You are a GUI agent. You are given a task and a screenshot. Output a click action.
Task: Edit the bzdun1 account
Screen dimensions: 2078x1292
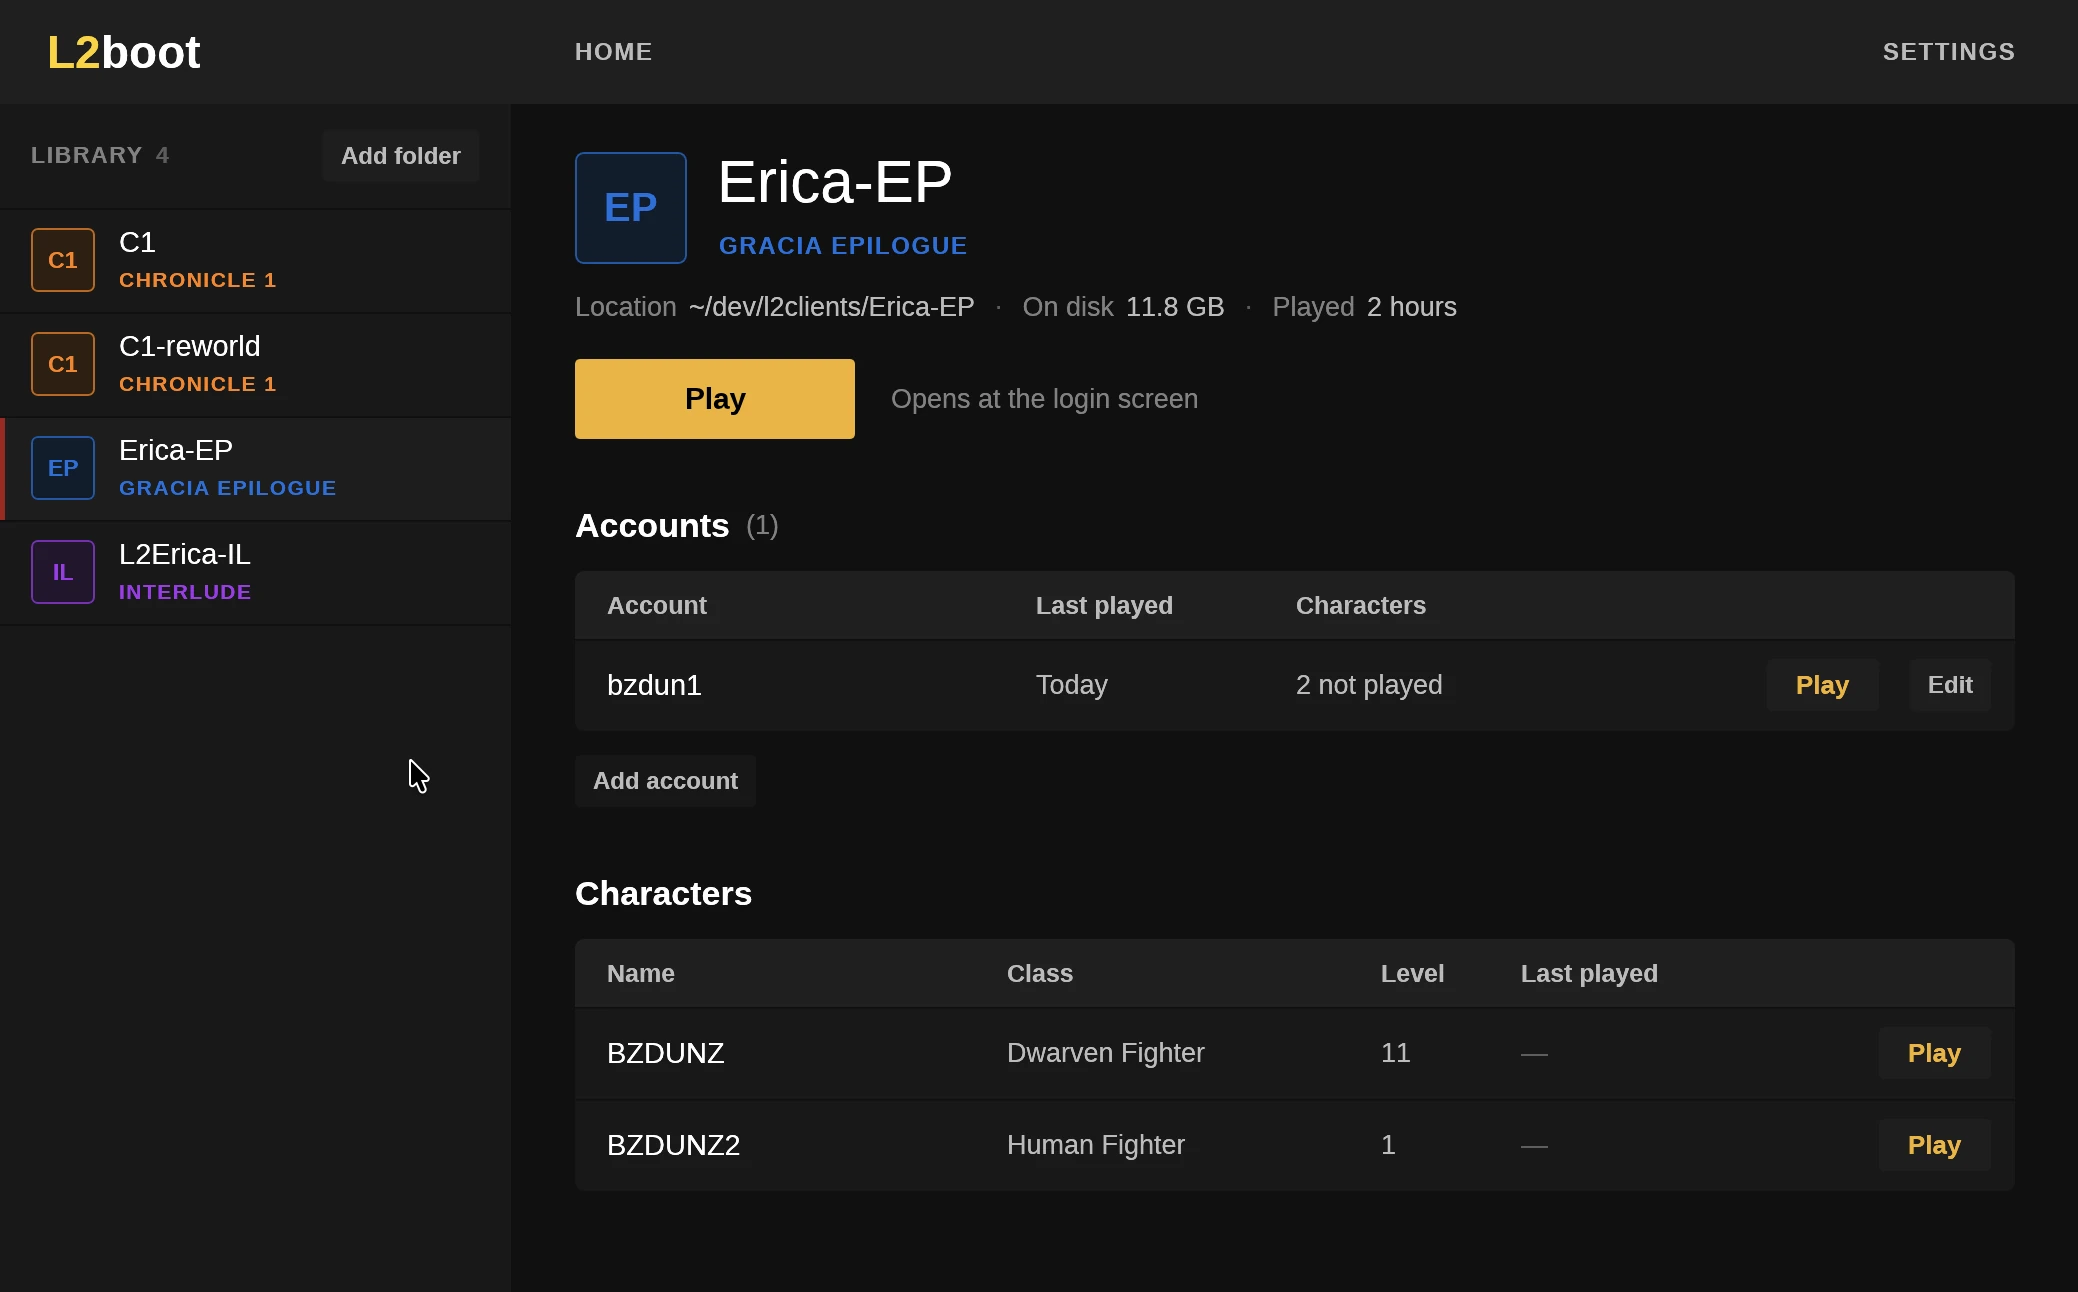pyautogui.click(x=1950, y=685)
